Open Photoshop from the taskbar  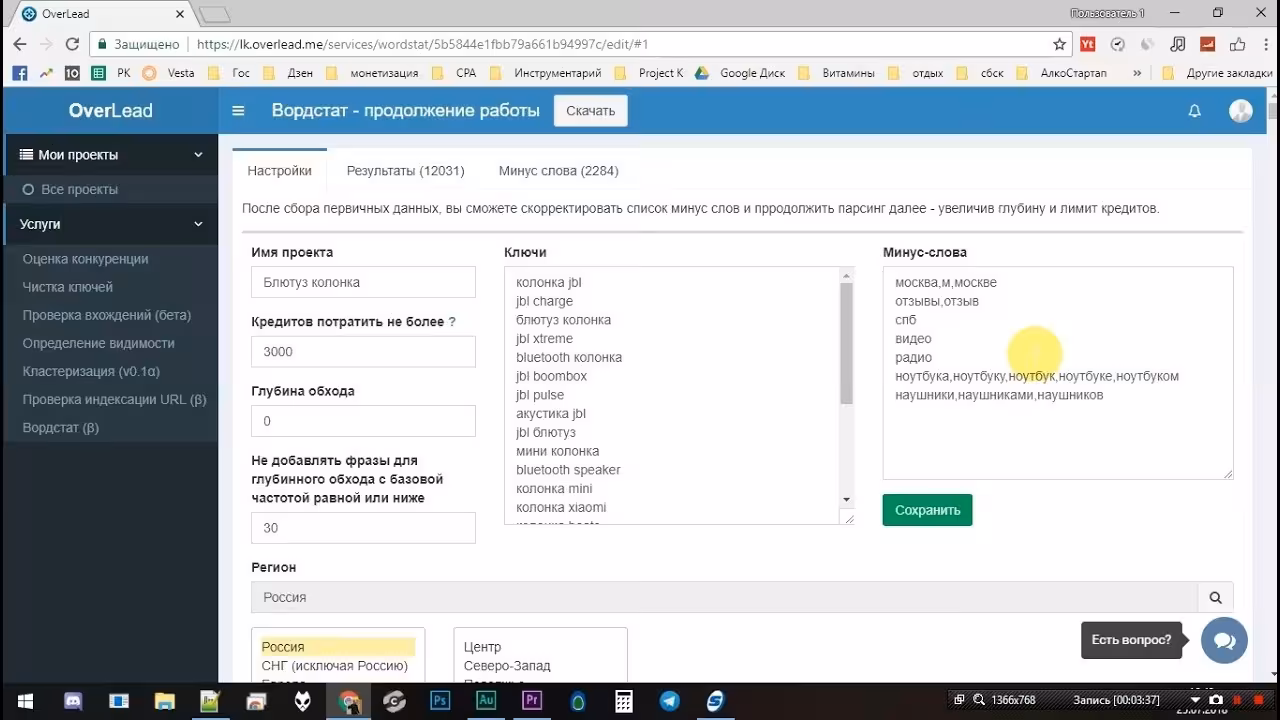pyautogui.click(x=439, y=701)
